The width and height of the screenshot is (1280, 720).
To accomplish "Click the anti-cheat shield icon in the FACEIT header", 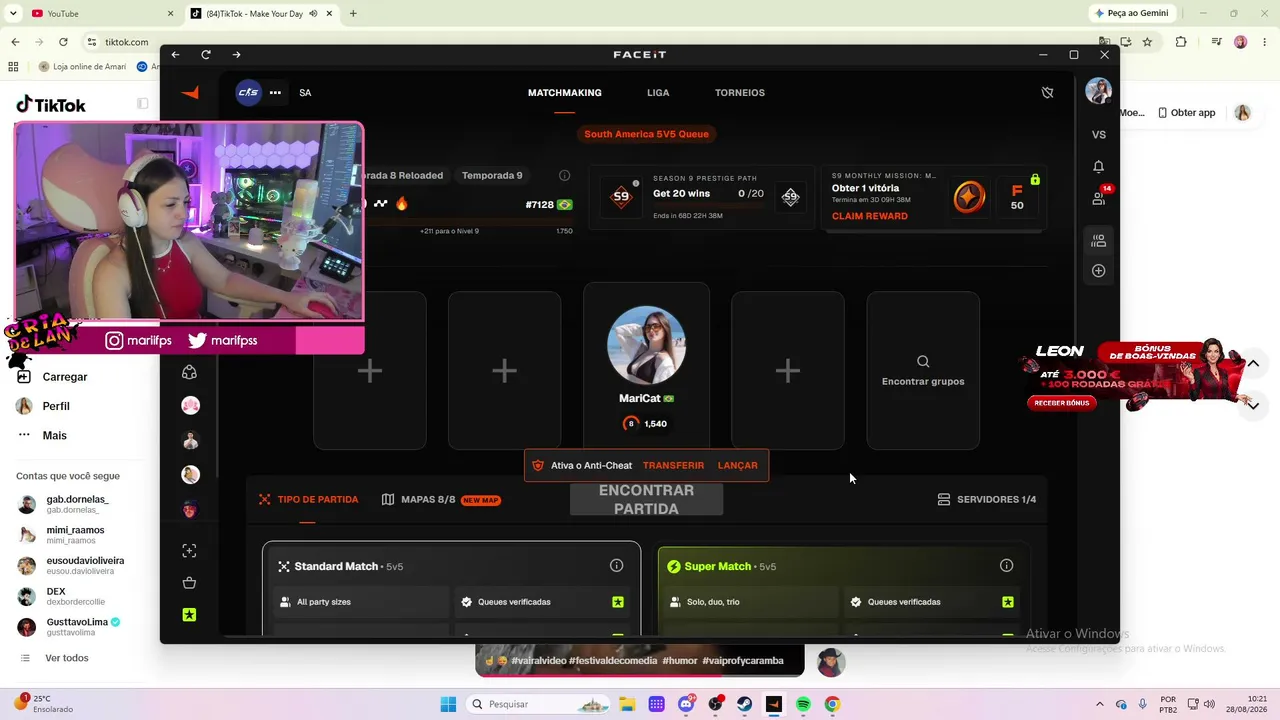I will [x=1047, y=93].
